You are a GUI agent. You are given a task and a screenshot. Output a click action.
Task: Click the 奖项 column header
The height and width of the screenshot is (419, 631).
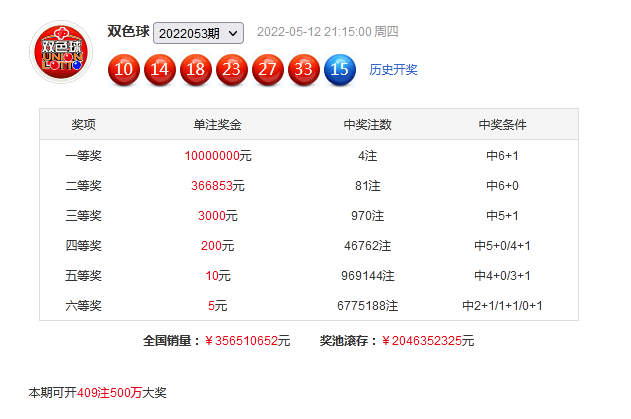84,124
